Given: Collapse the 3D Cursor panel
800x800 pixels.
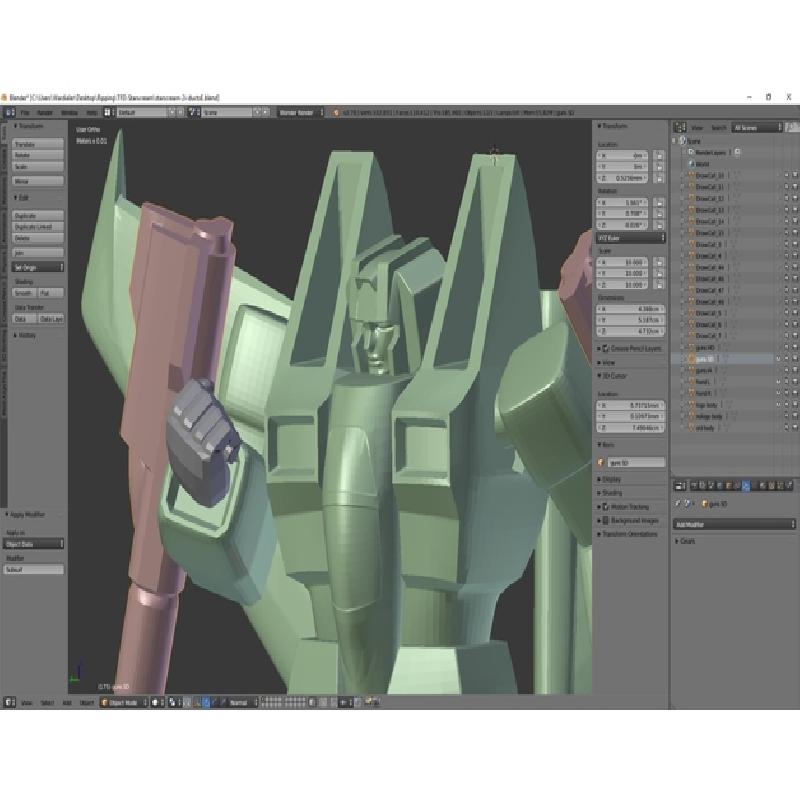Looking at the screenshot, I should coord(612,376).
